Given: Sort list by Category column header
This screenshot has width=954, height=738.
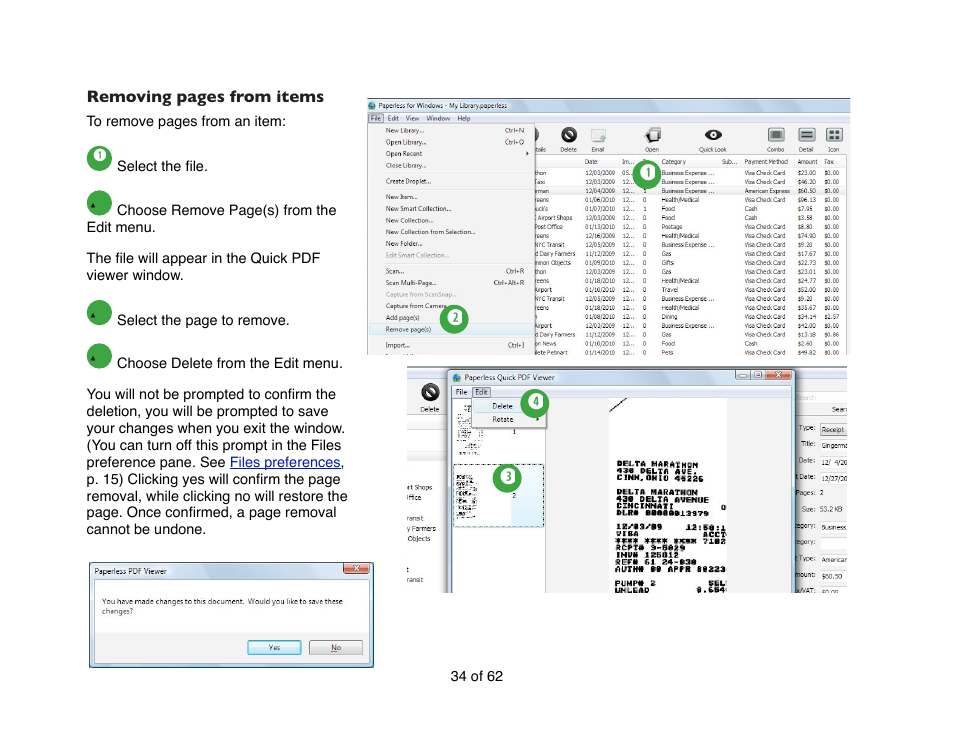Looking at the screenshot, I should tap(689, 162).
